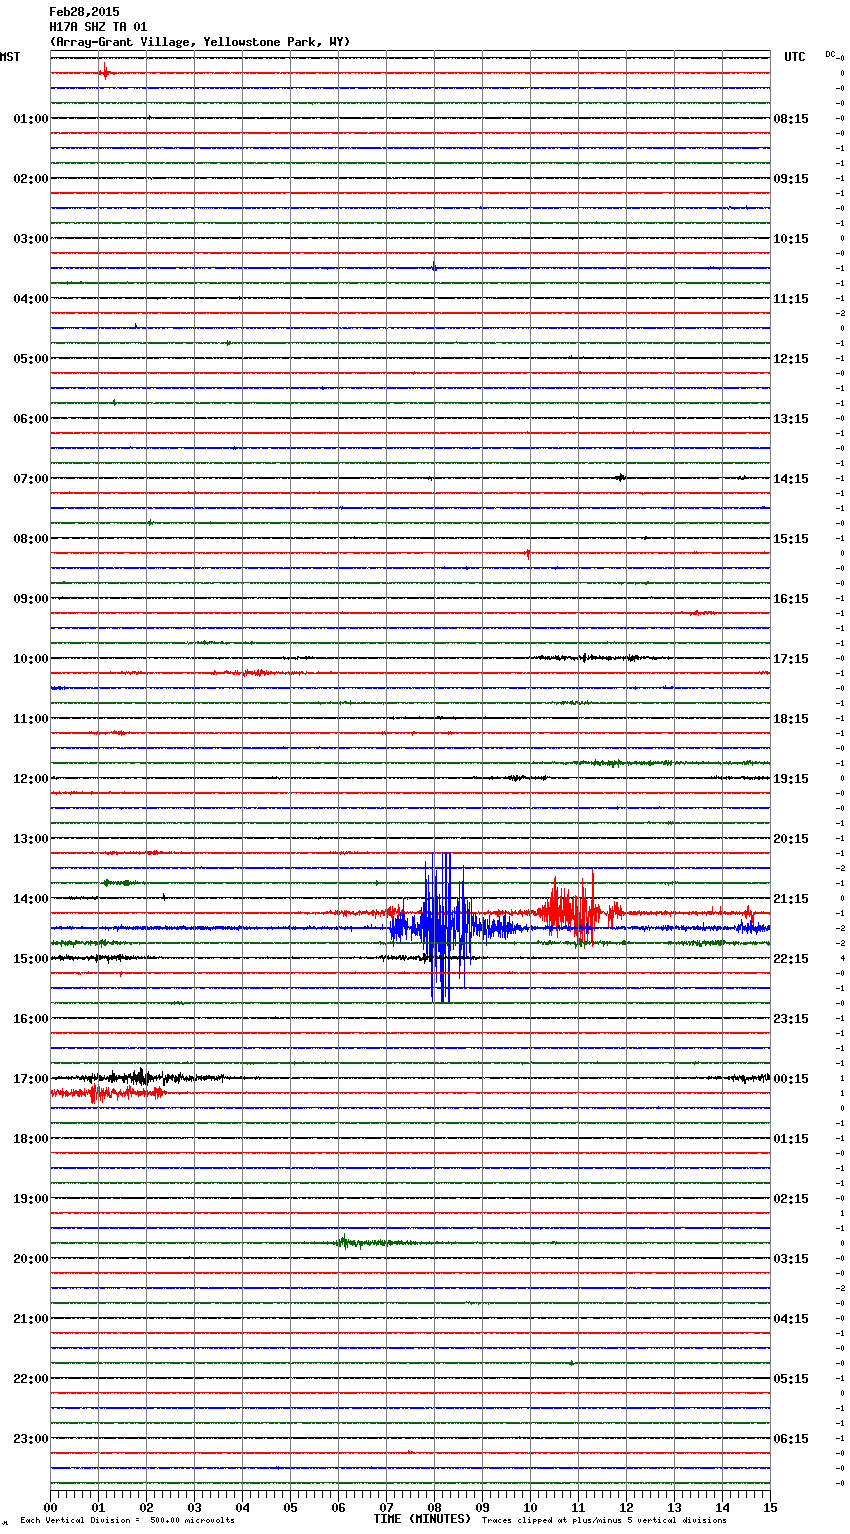Click the 02:15 UTC time label
The image size is (850, 1534).
coord(791,1199)
